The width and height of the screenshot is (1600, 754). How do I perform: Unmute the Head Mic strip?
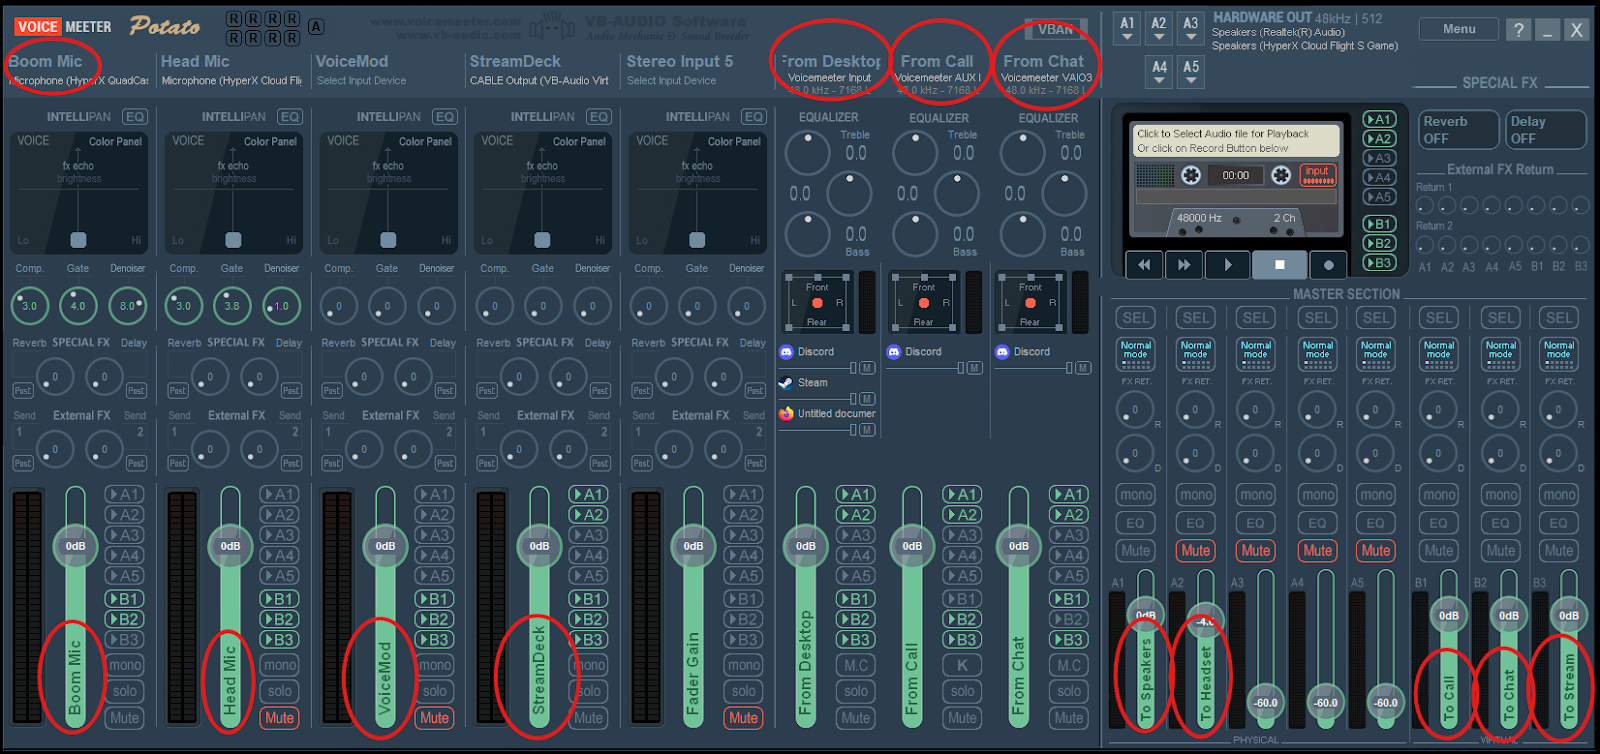click(x=279, y=718)
